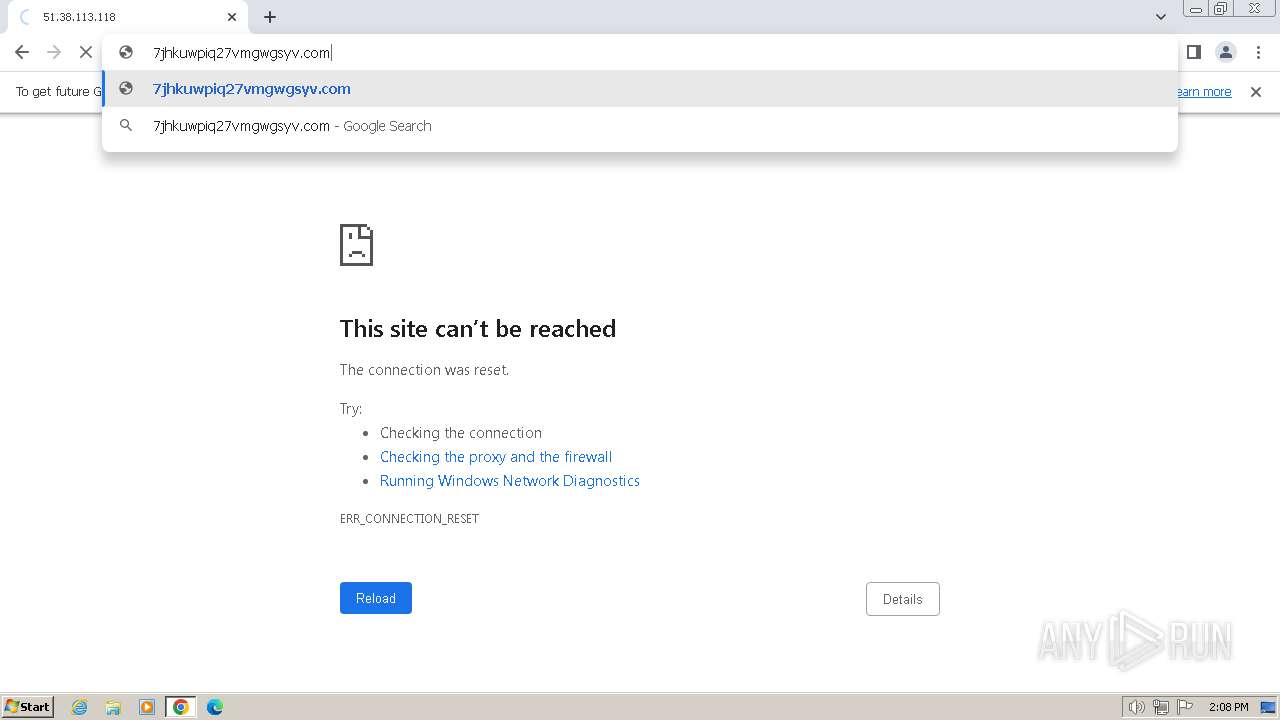The height and width of the screenshot is (720, 1280).
Task: Open the Learn more link in infobar
Action: (x=1204, y=92)
